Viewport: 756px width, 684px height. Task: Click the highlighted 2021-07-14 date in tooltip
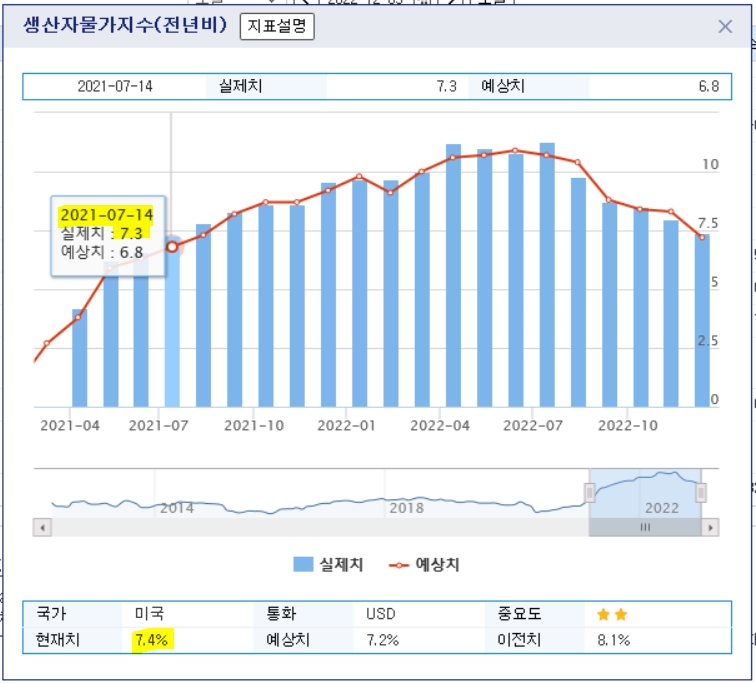tap(107, 215)
